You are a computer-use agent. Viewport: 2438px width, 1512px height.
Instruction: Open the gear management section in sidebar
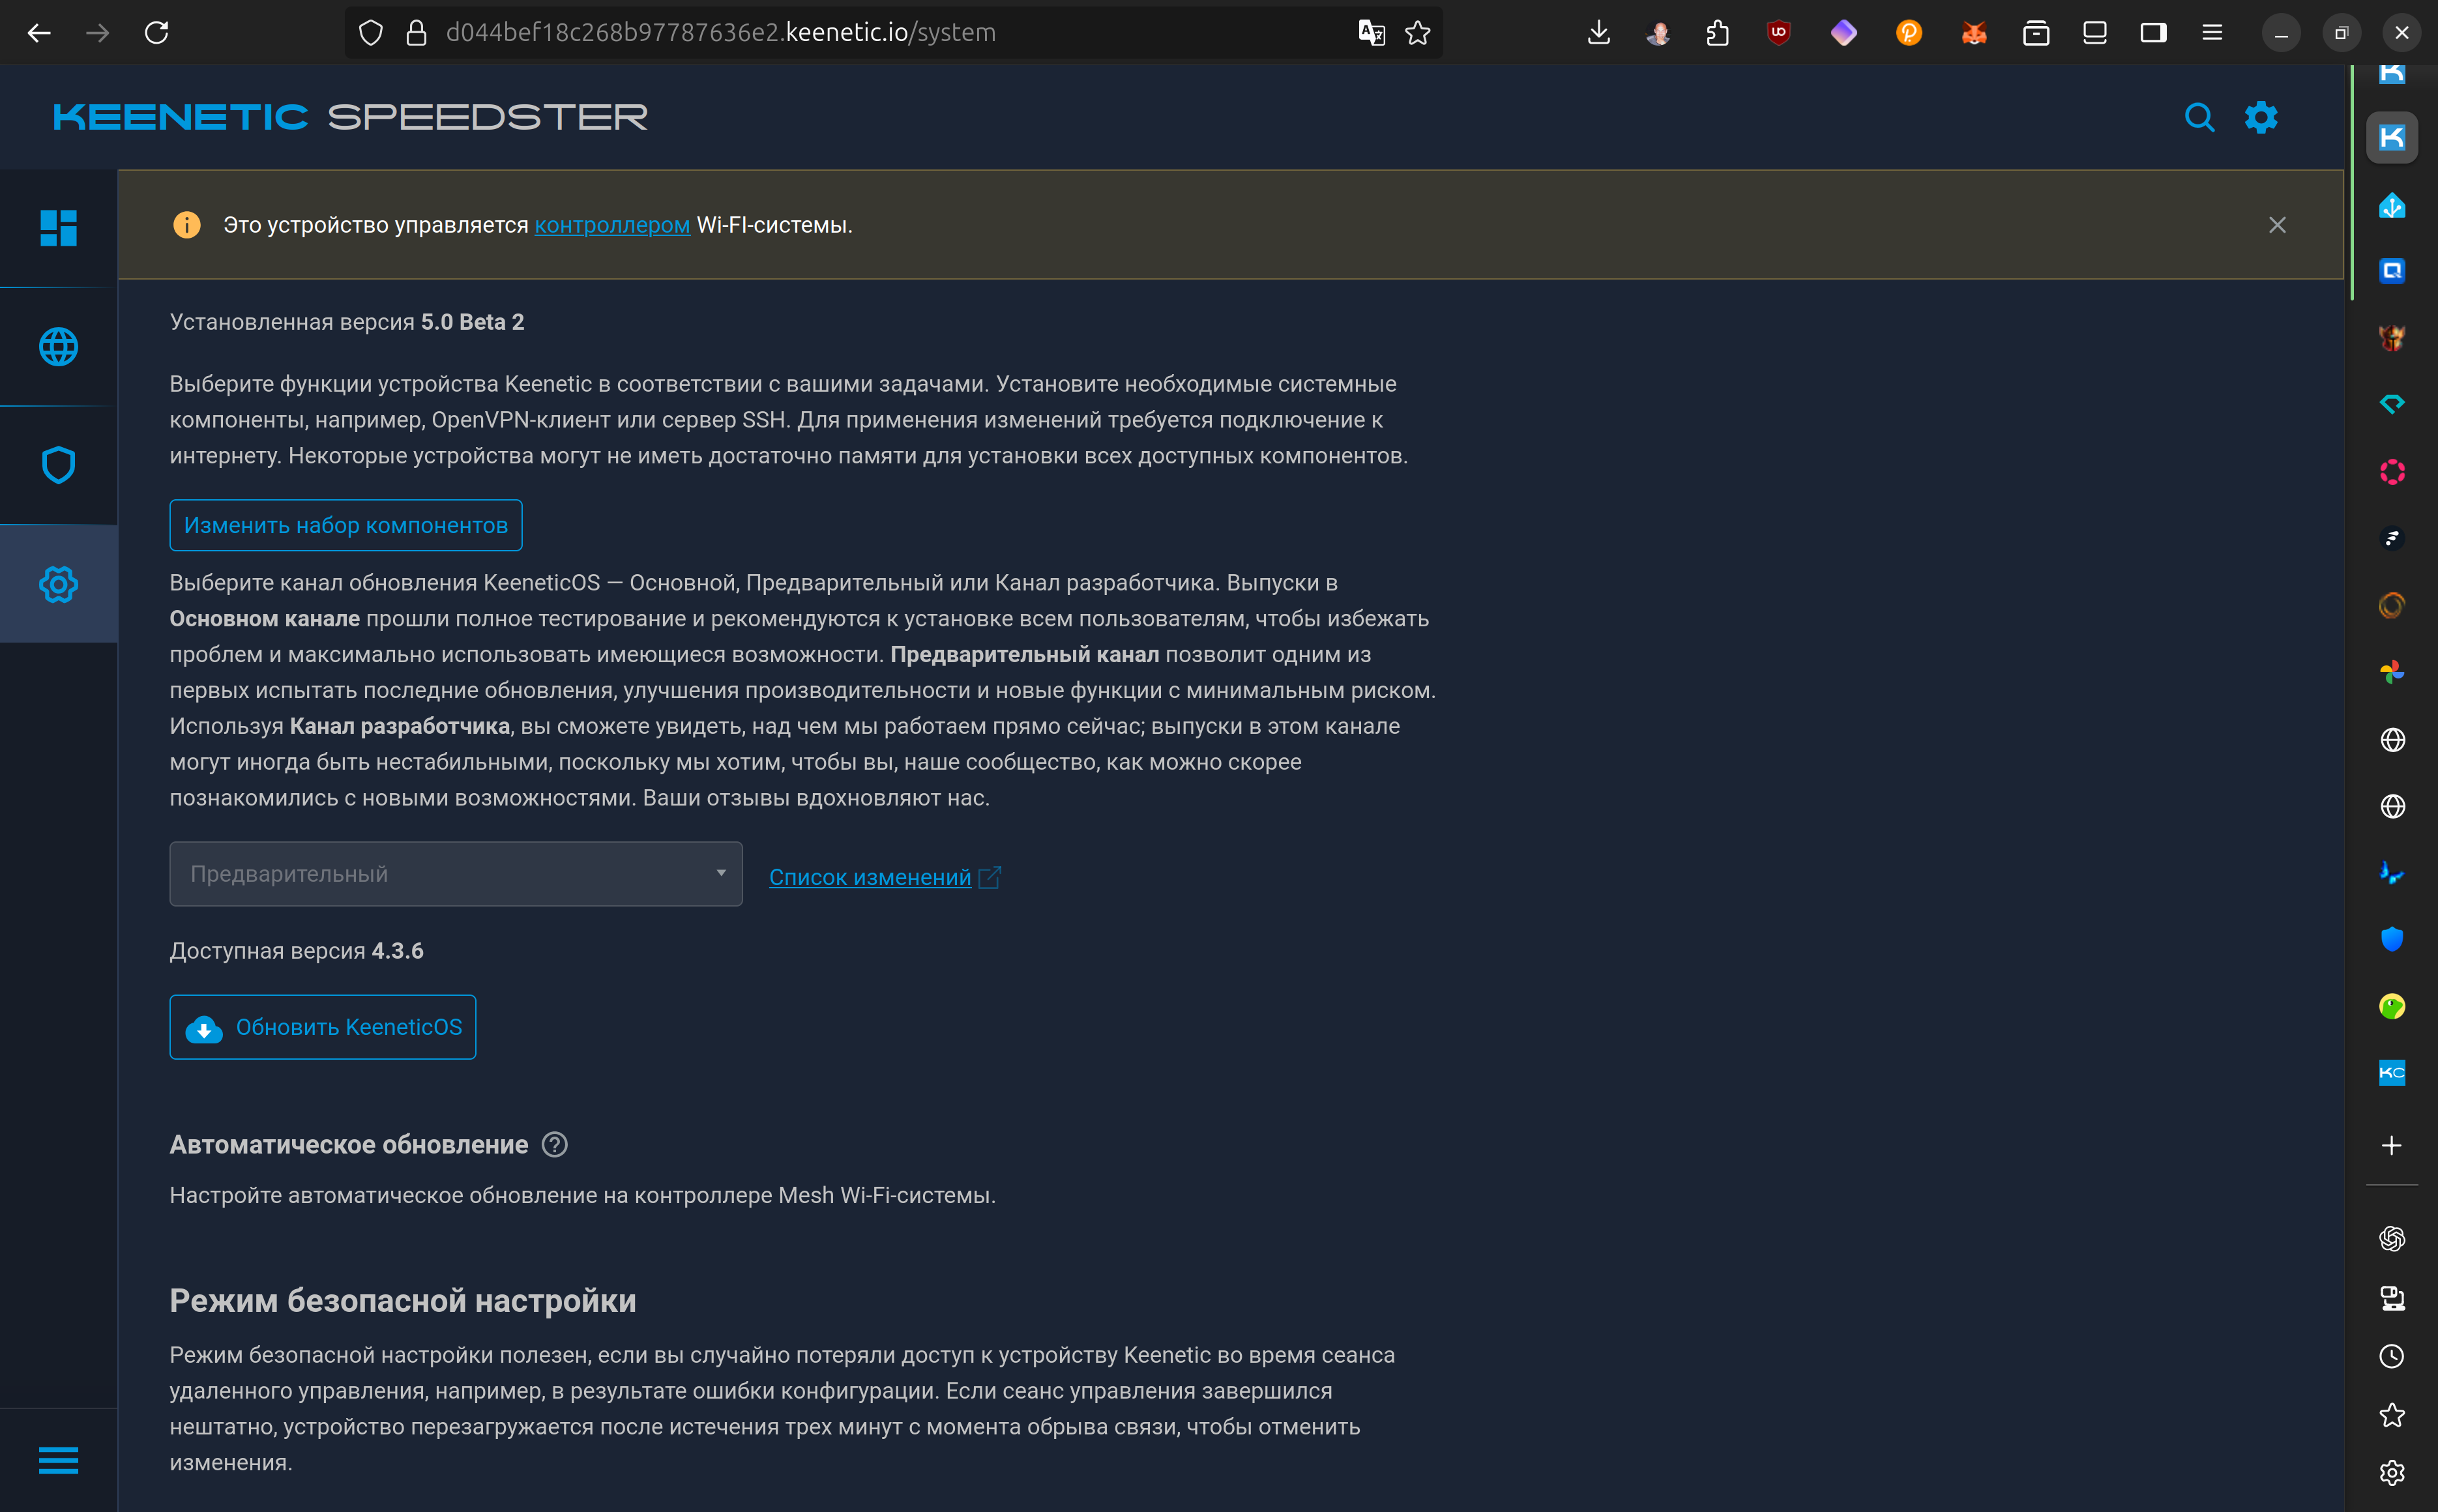pos(58,584)
